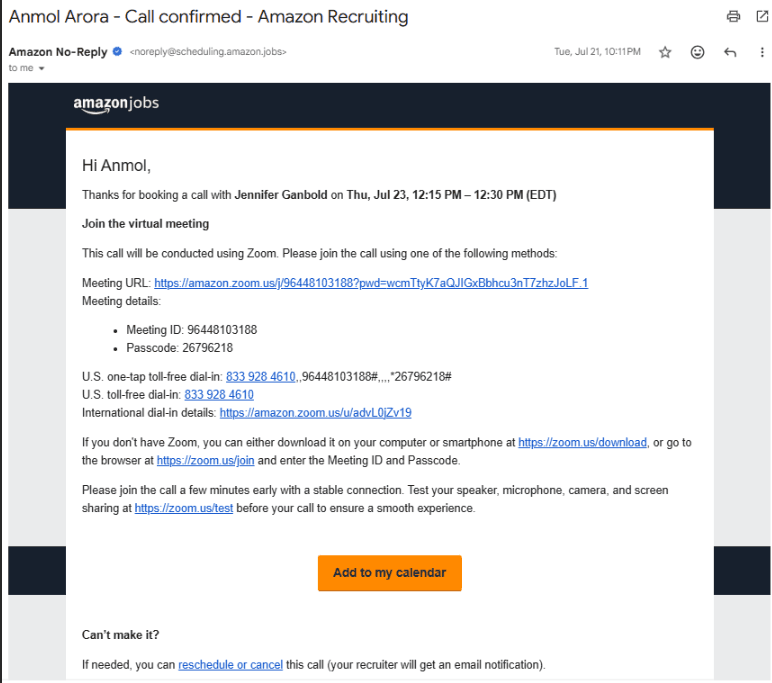The width and height of the screenshot is (772, 683).
Task: Click the Add to my calendar button
Action: 389,573
